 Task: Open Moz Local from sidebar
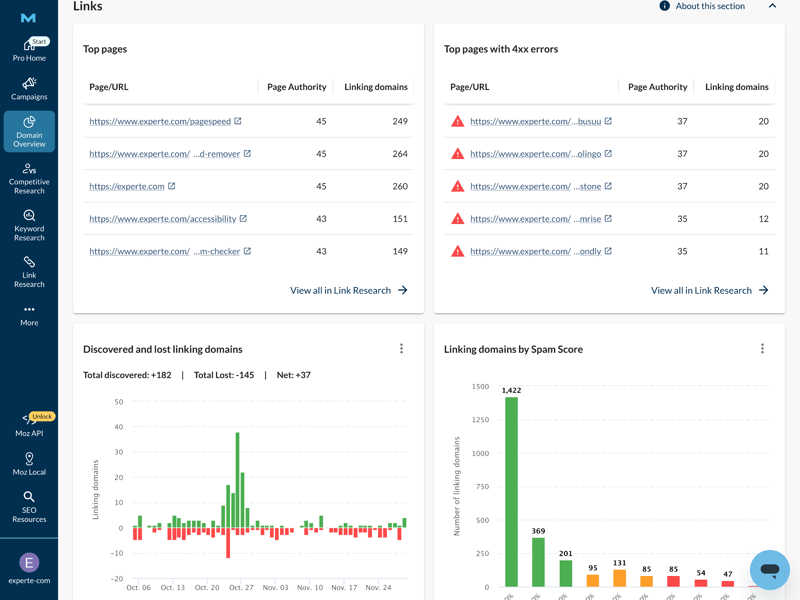coord(29,463)
